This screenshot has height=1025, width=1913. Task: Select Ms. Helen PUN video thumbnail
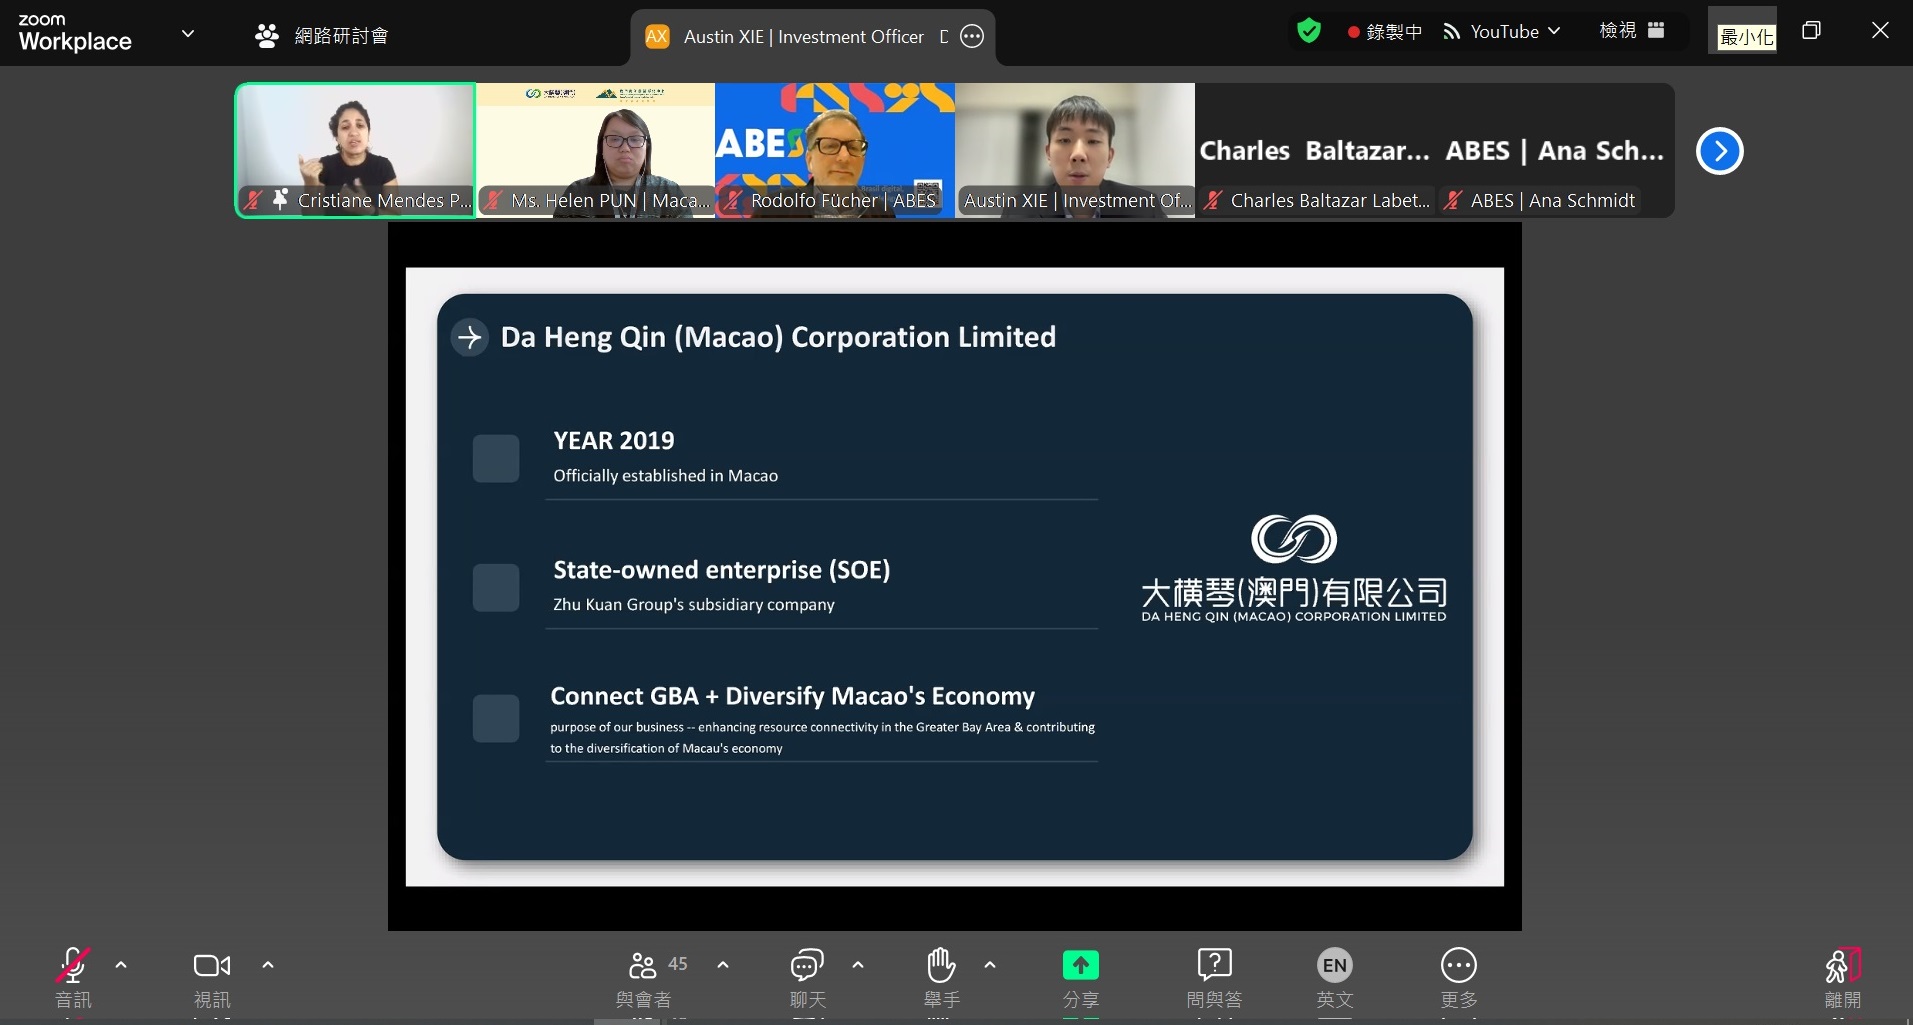pos(596,150)
